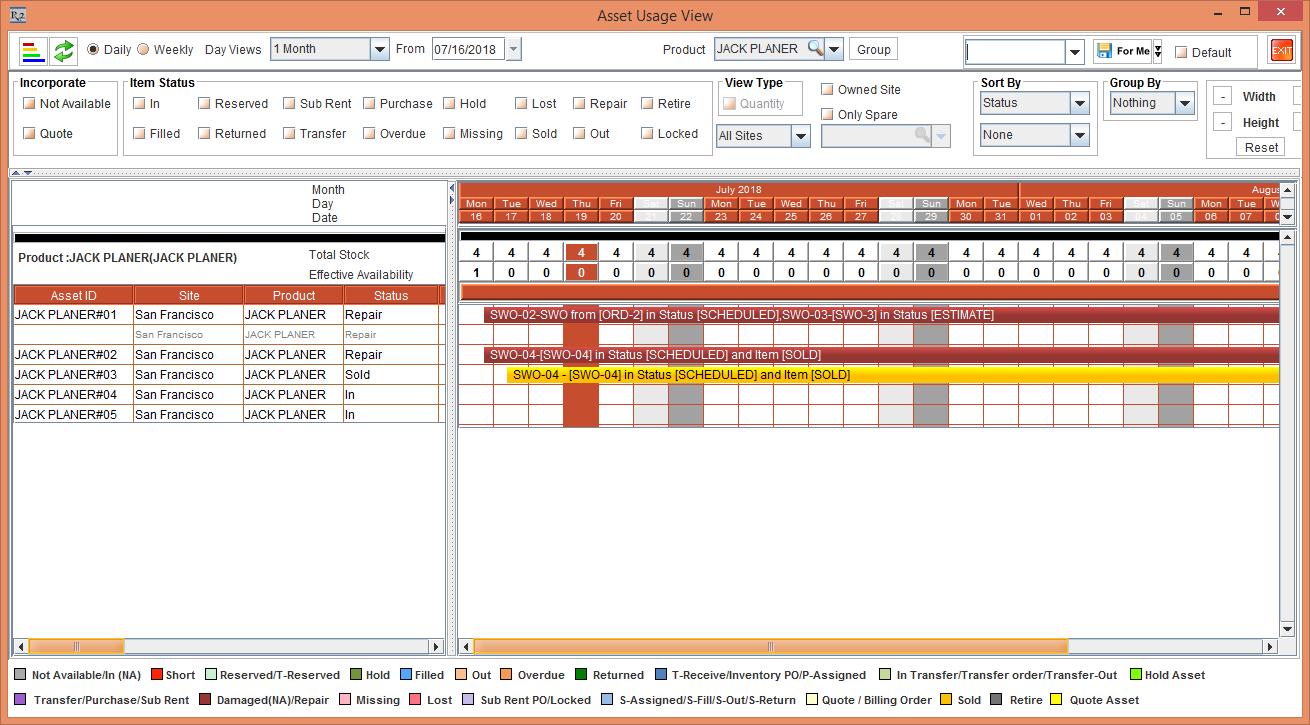Screen dimensions: 1310x725
Task: Click the For Me save icon
Action: [x=1103, y=51]
